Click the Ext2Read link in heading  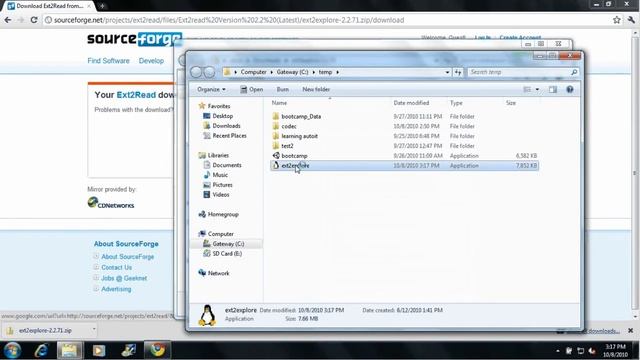(136, 95)
